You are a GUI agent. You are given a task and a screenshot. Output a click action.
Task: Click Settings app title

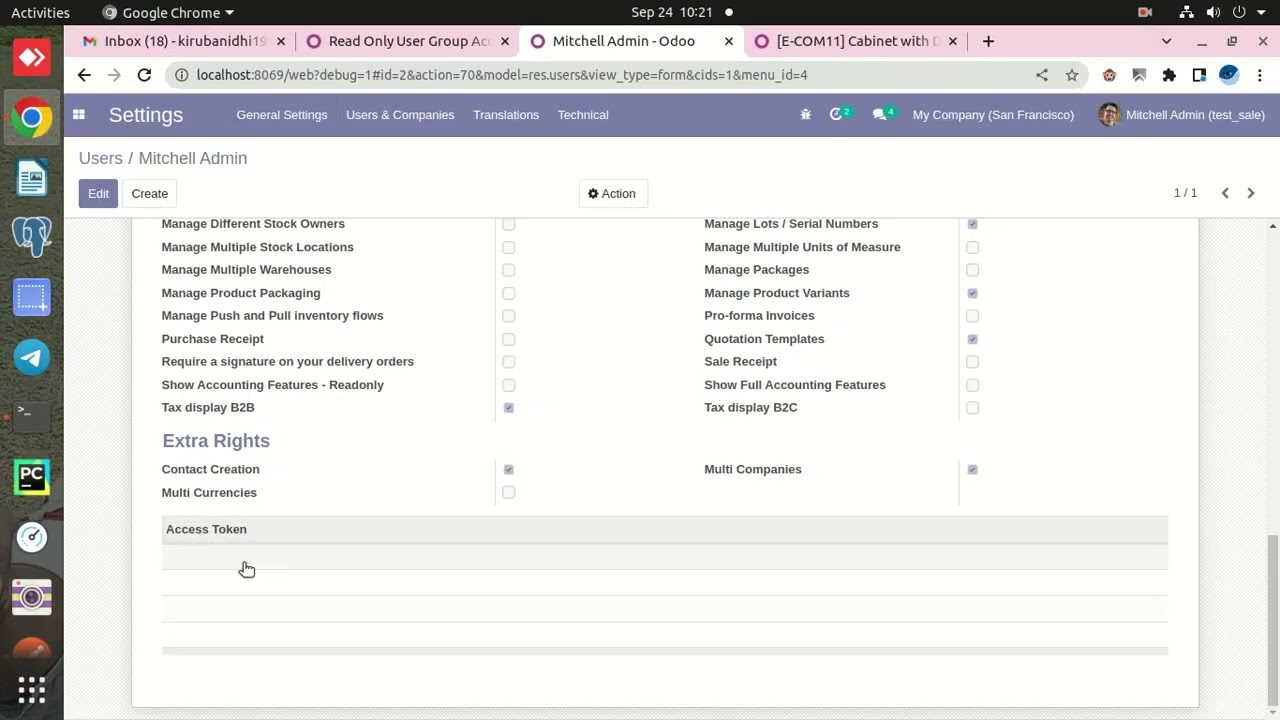pyautogui.click(x=146, y=115)
